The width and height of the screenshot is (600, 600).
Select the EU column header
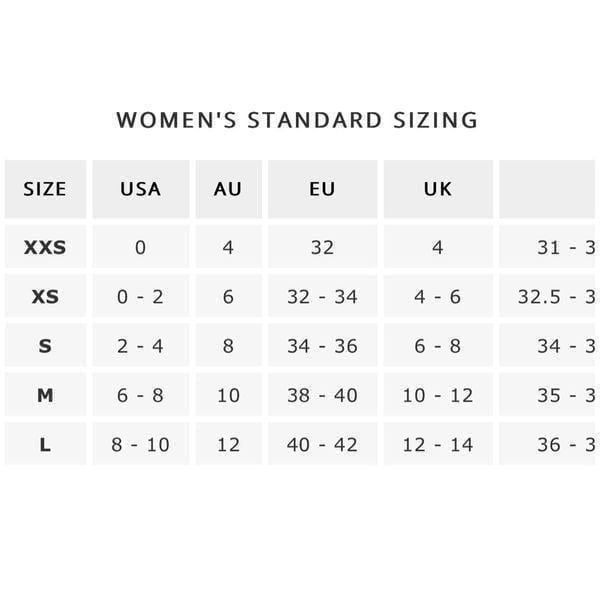[x=323, y=189]
